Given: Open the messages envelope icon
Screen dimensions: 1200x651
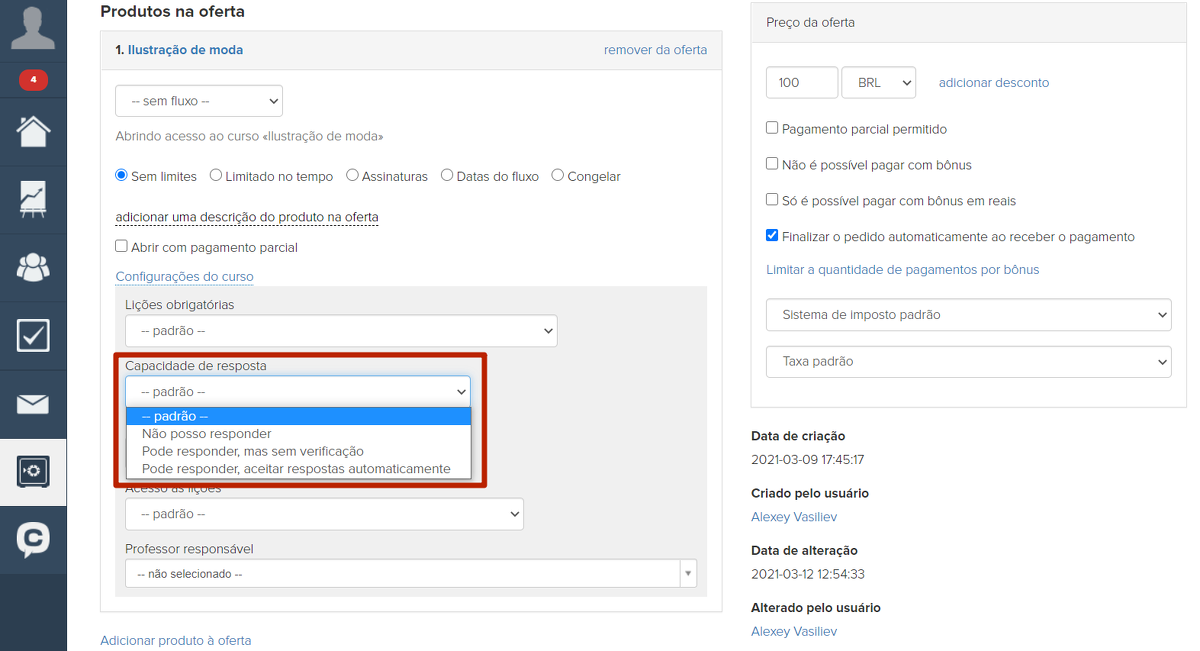Looking at the screenshot, I should click(33, 404).
